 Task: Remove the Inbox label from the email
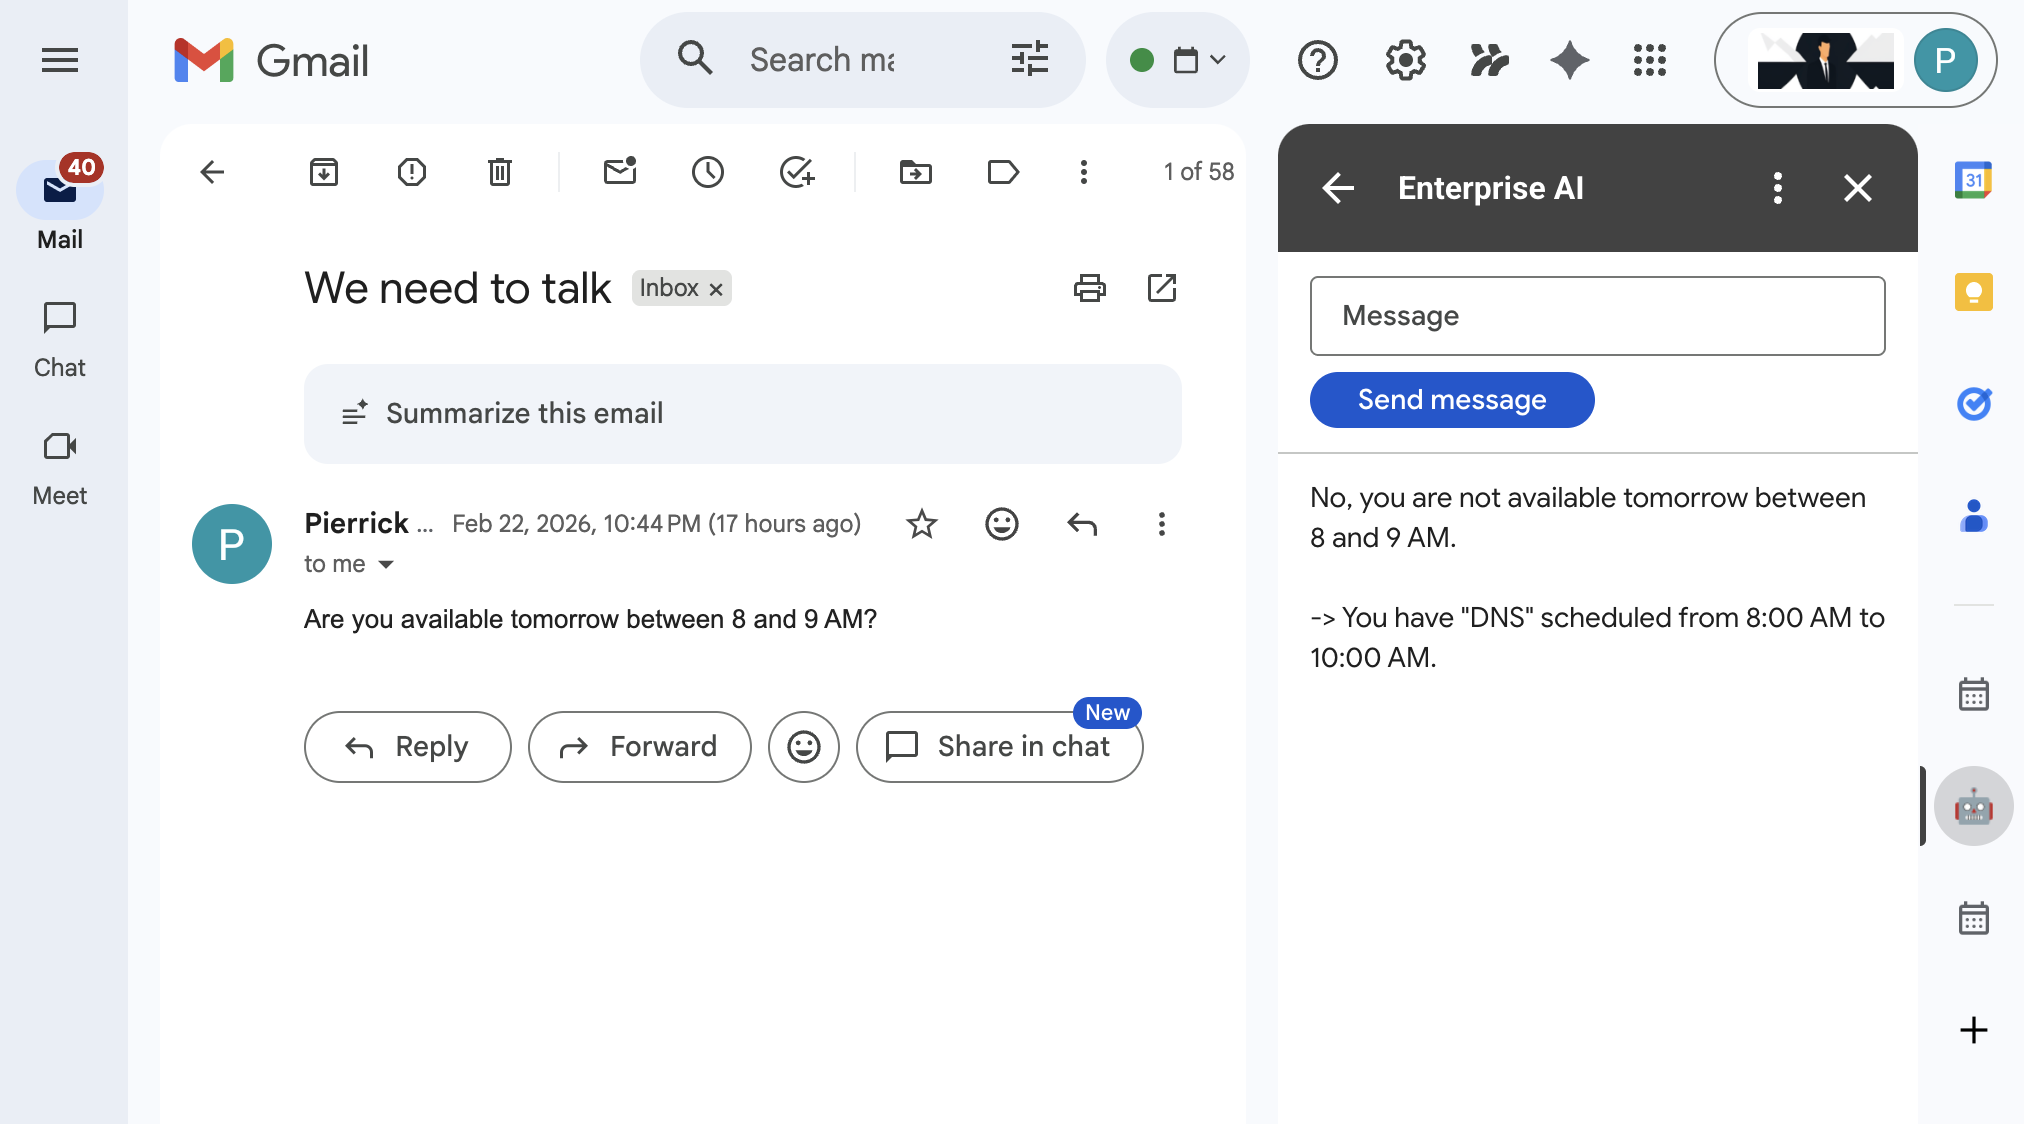(716, 289)
